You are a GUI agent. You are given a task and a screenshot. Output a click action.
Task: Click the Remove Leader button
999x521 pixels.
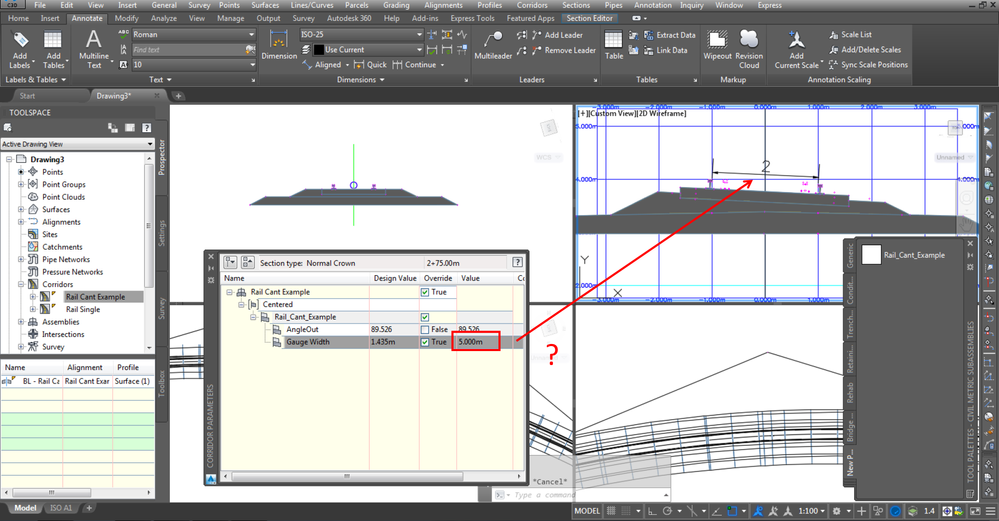(x=564, y=50)
